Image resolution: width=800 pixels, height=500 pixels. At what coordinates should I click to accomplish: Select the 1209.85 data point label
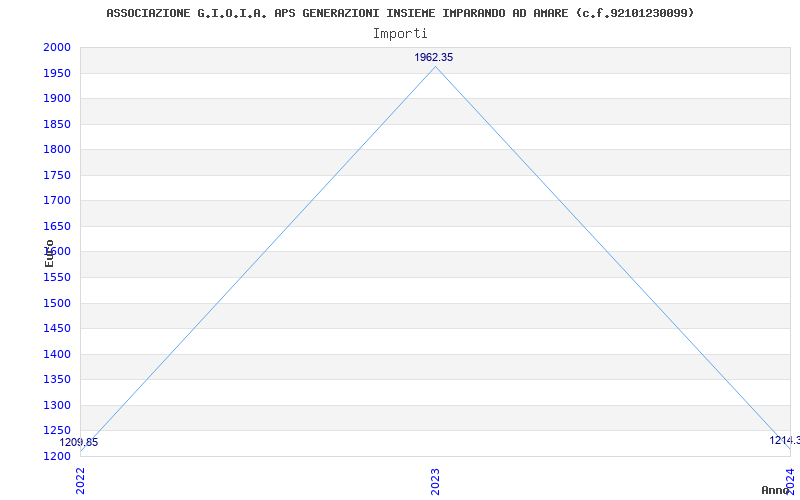click(x=79, y=442)
